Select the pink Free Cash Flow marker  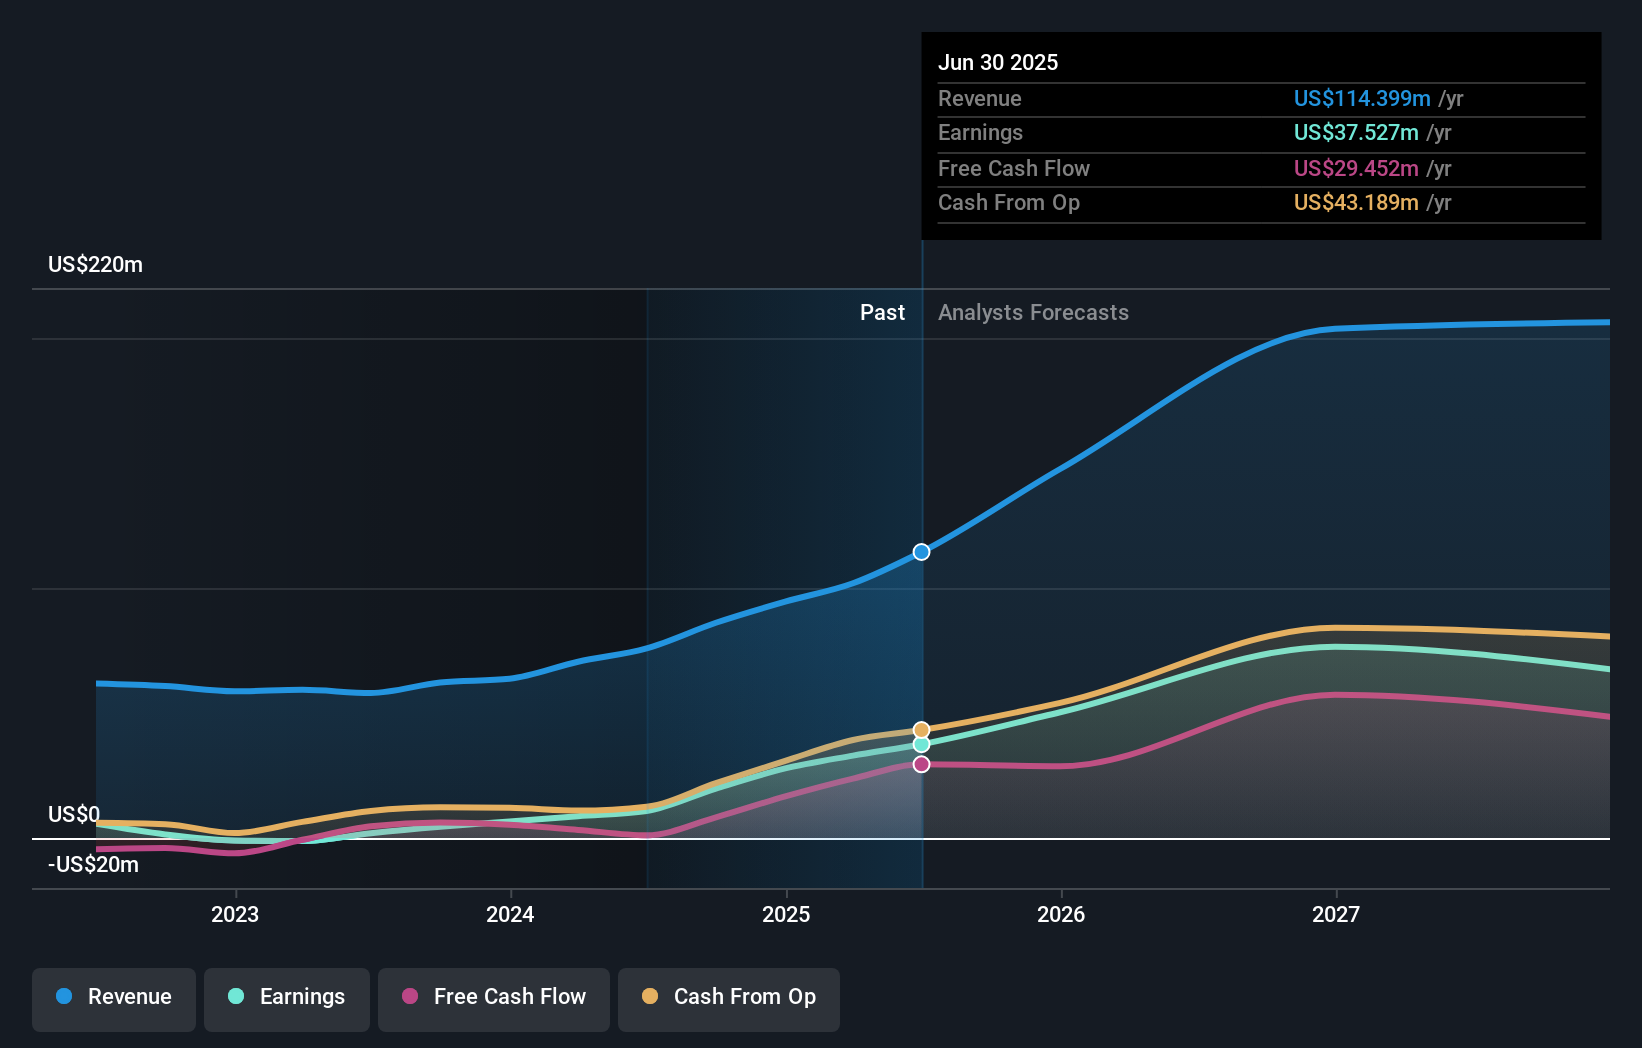coord(921,764)
